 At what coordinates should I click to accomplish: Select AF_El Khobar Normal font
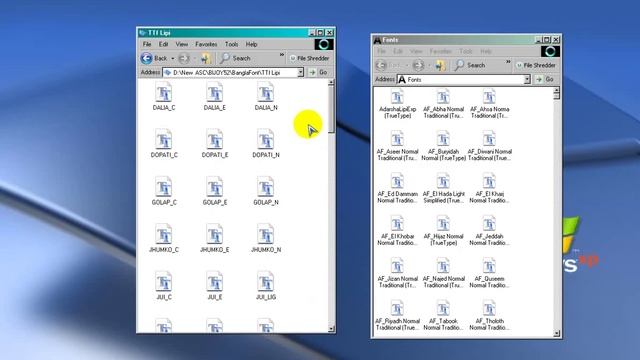pos(397,231)
